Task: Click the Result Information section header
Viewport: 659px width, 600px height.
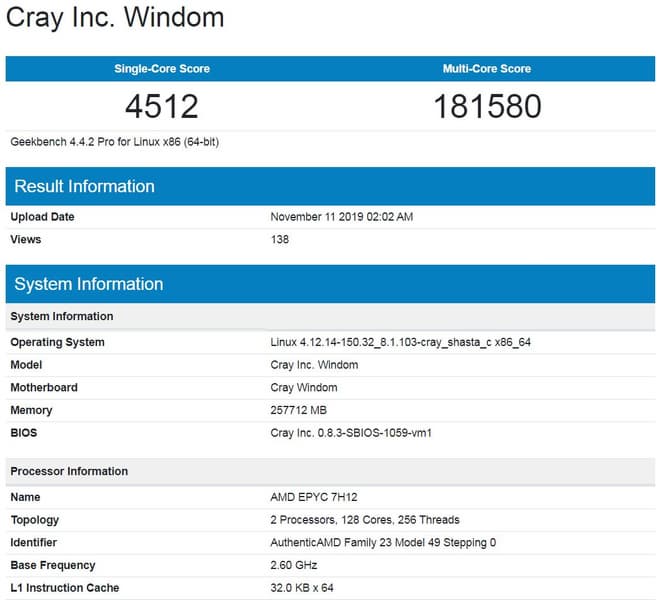Action: point(85,186)
